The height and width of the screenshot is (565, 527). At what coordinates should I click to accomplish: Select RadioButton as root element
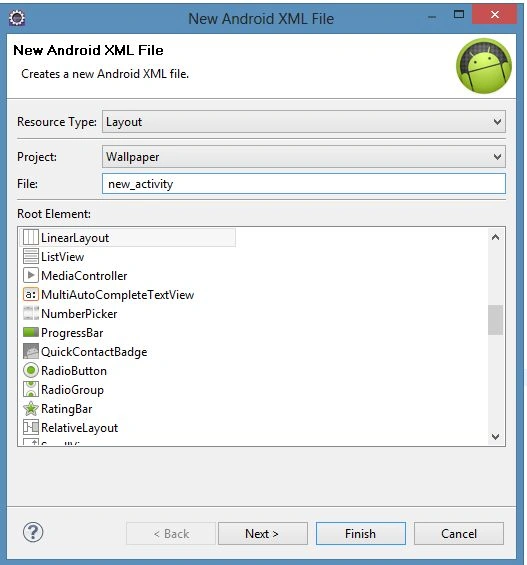pos(74,371)
